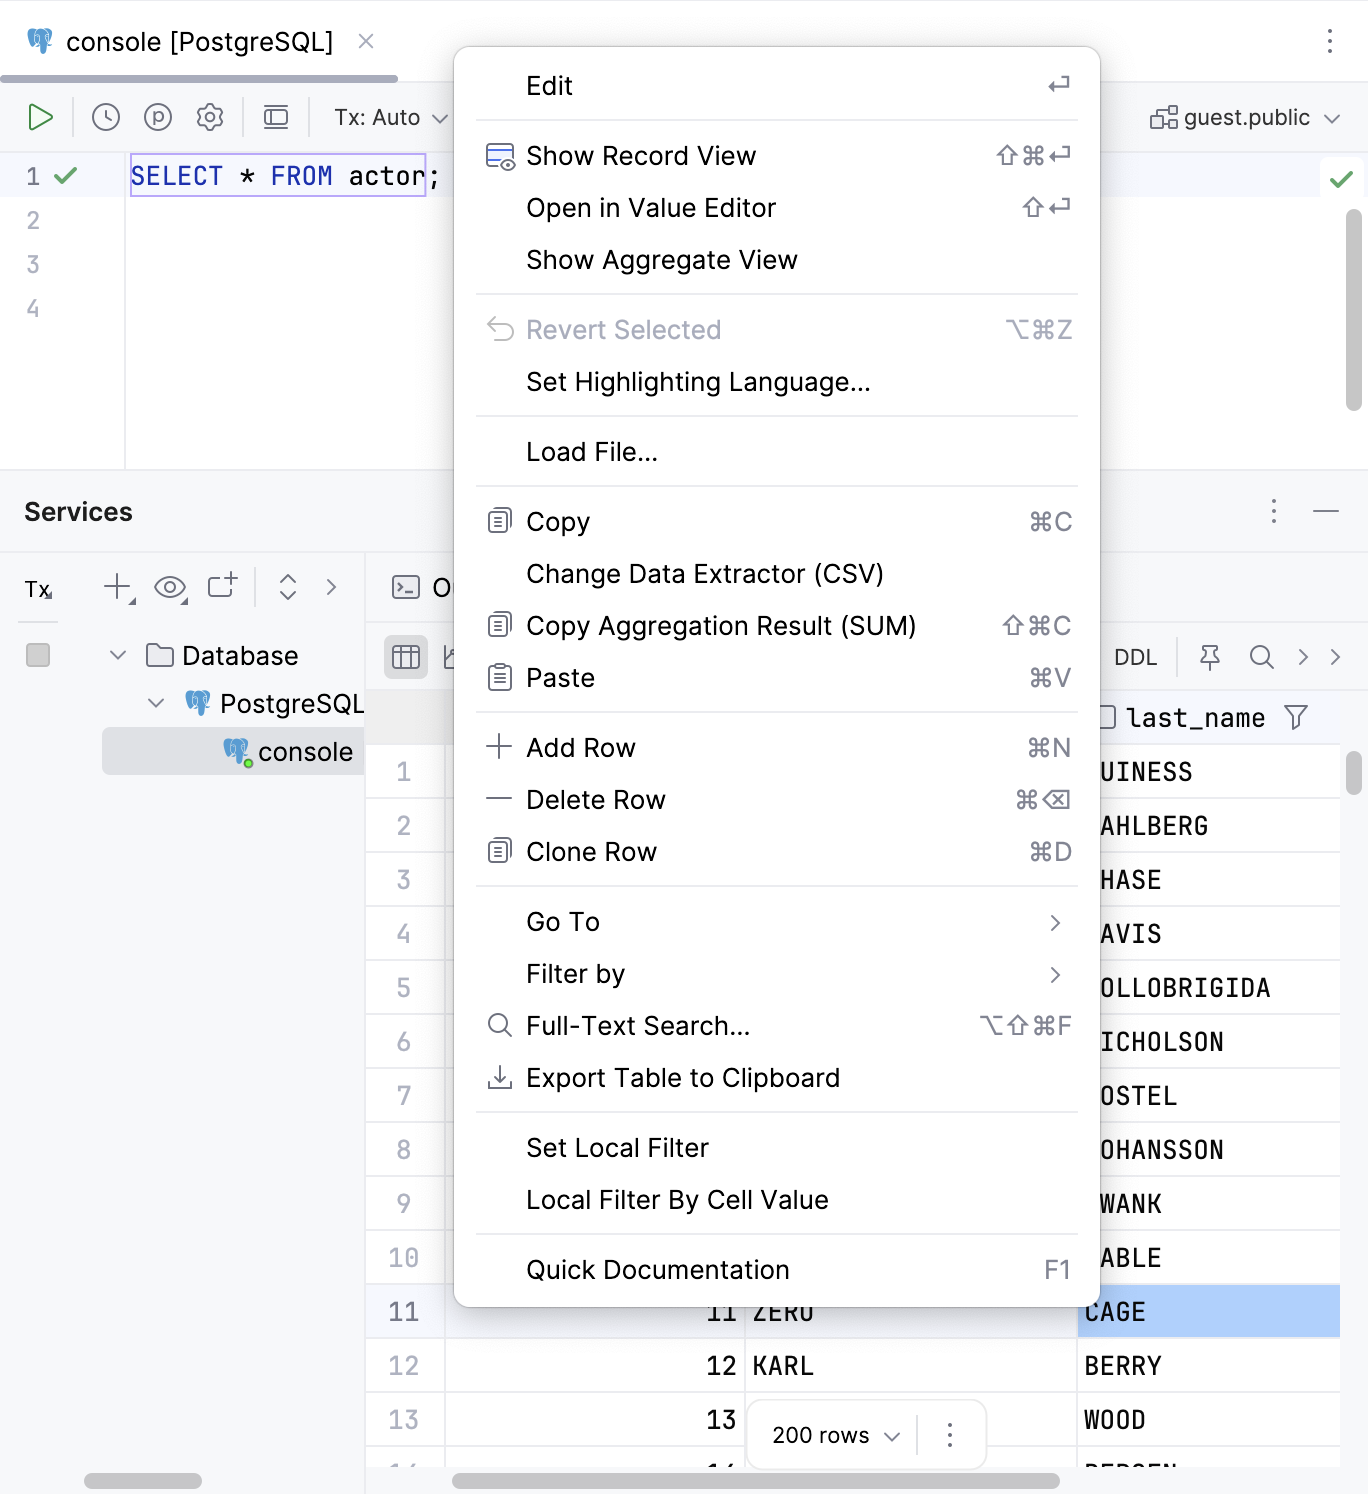The height and width of the screenshot is (1494, 1368).
Task: Toggle the in-editor results layout icon
Action: (x=276, y=117)
